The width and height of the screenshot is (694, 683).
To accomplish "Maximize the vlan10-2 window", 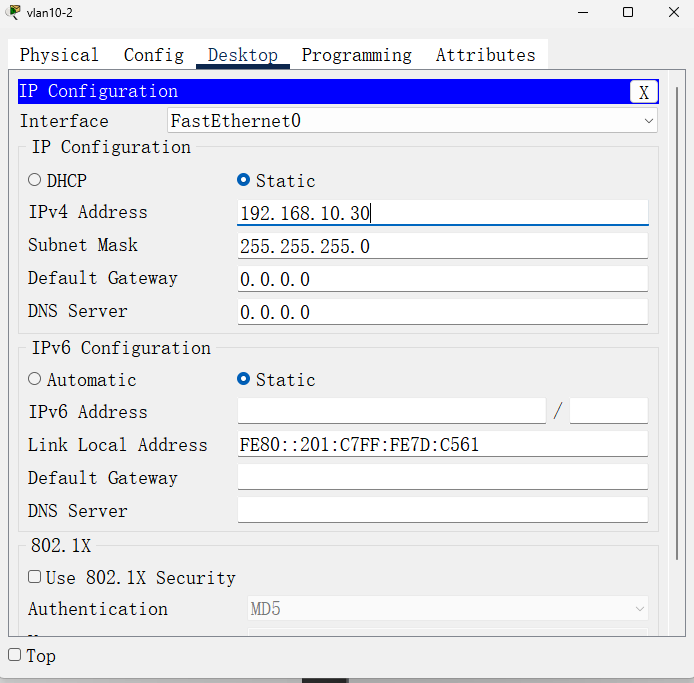I will 628,12.
